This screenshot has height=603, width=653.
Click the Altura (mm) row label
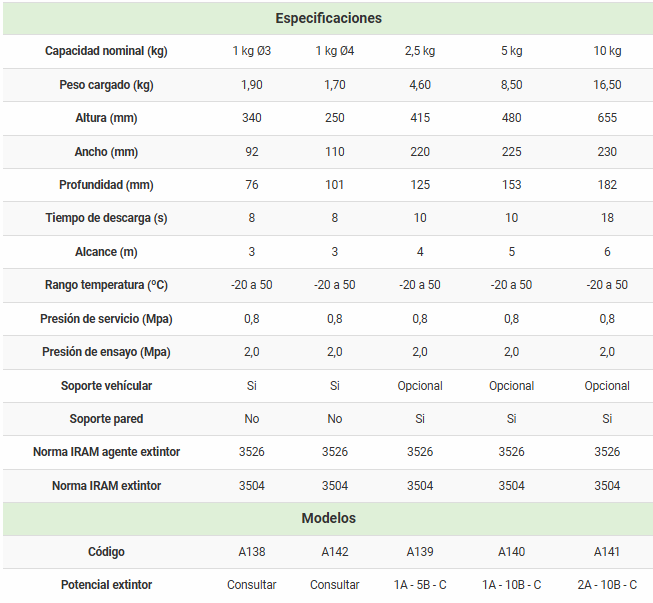(x=106, y=118)
